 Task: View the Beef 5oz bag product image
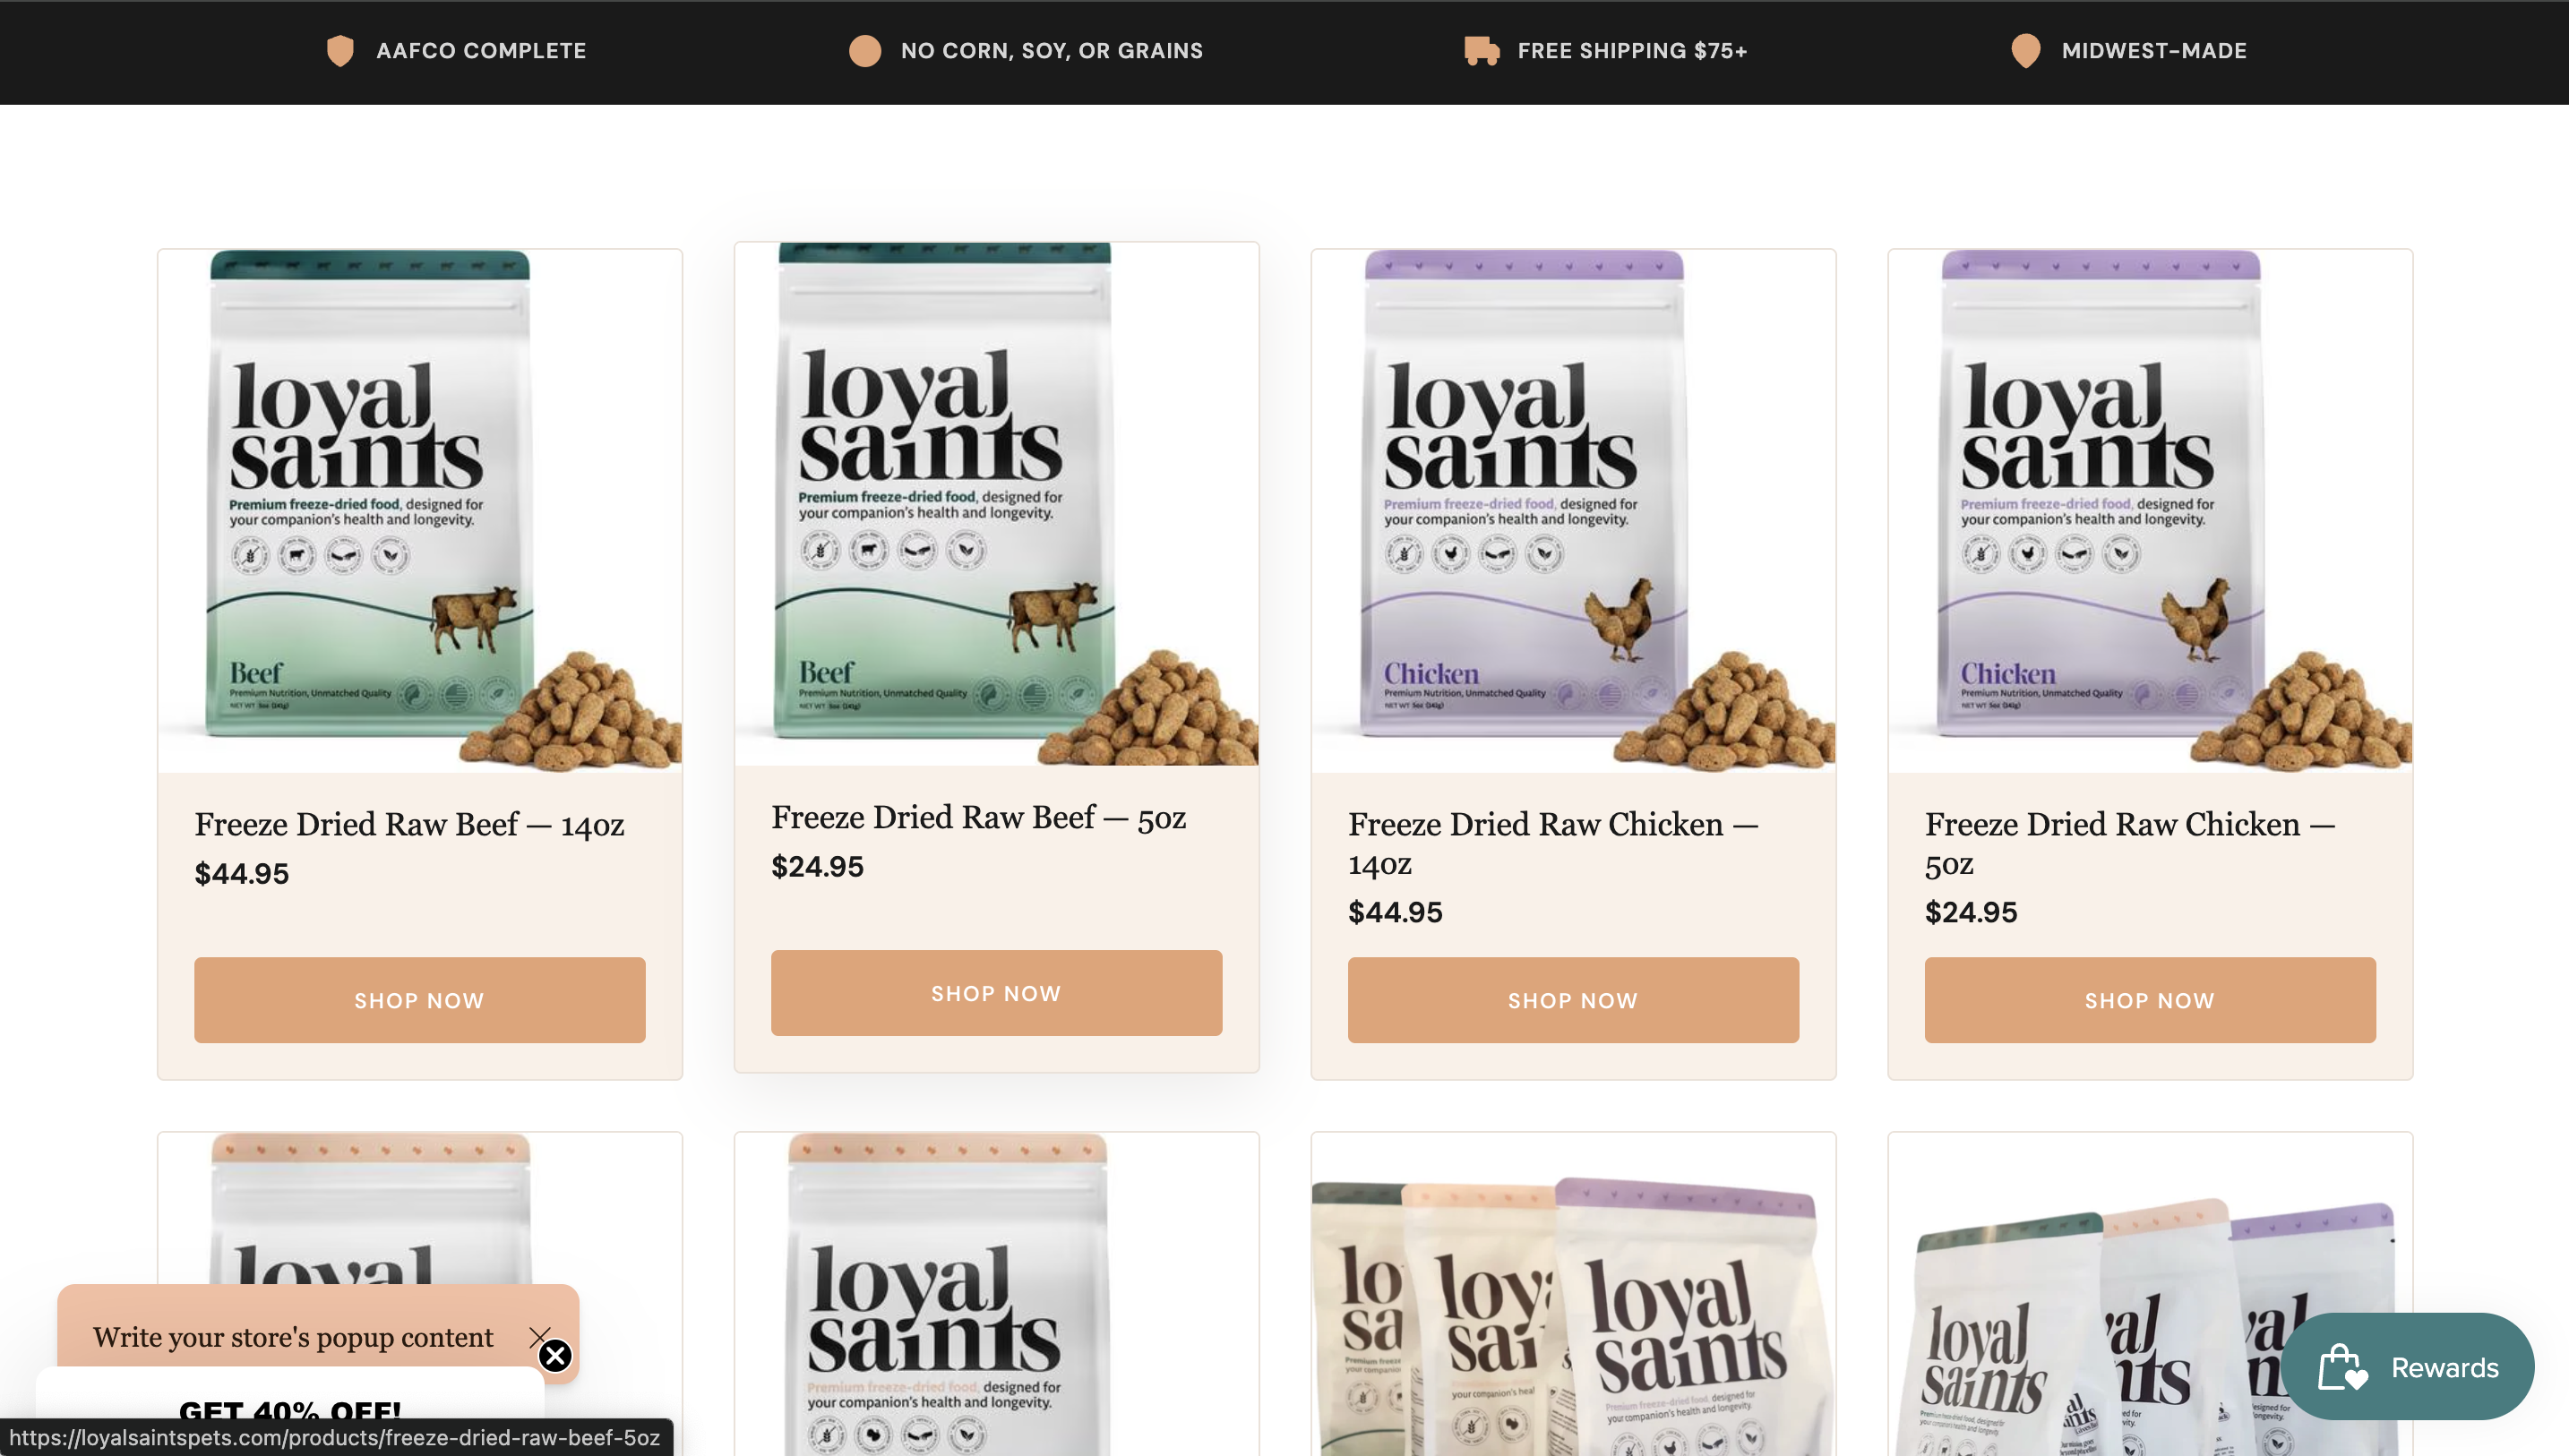[996, 503]
